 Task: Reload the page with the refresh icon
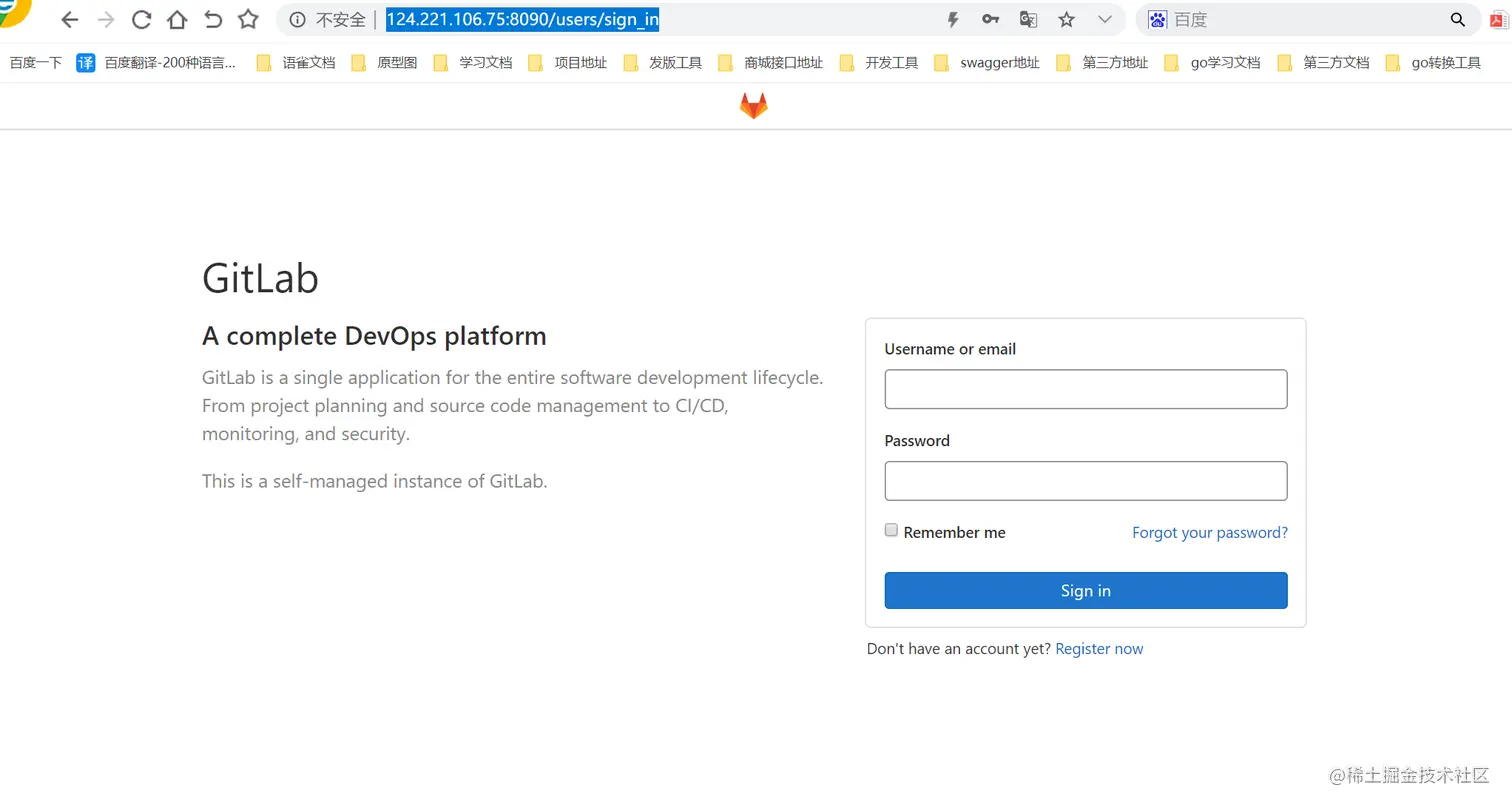[x=141, y=19]
